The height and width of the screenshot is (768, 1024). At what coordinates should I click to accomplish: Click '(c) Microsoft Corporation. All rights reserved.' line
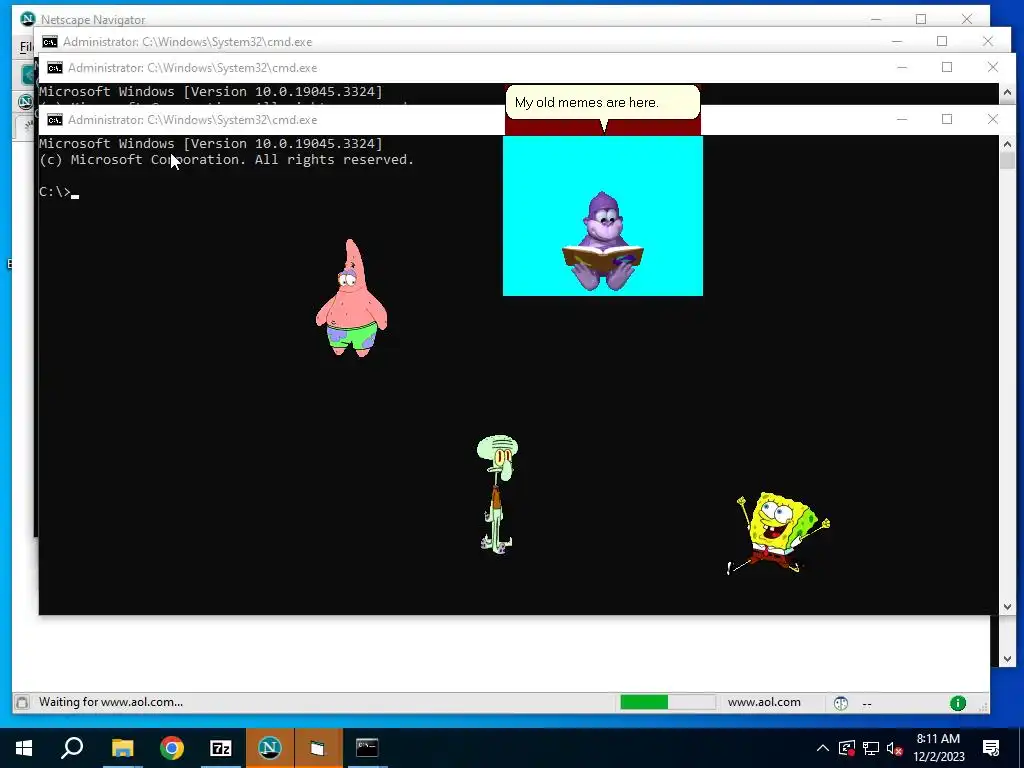227,160
